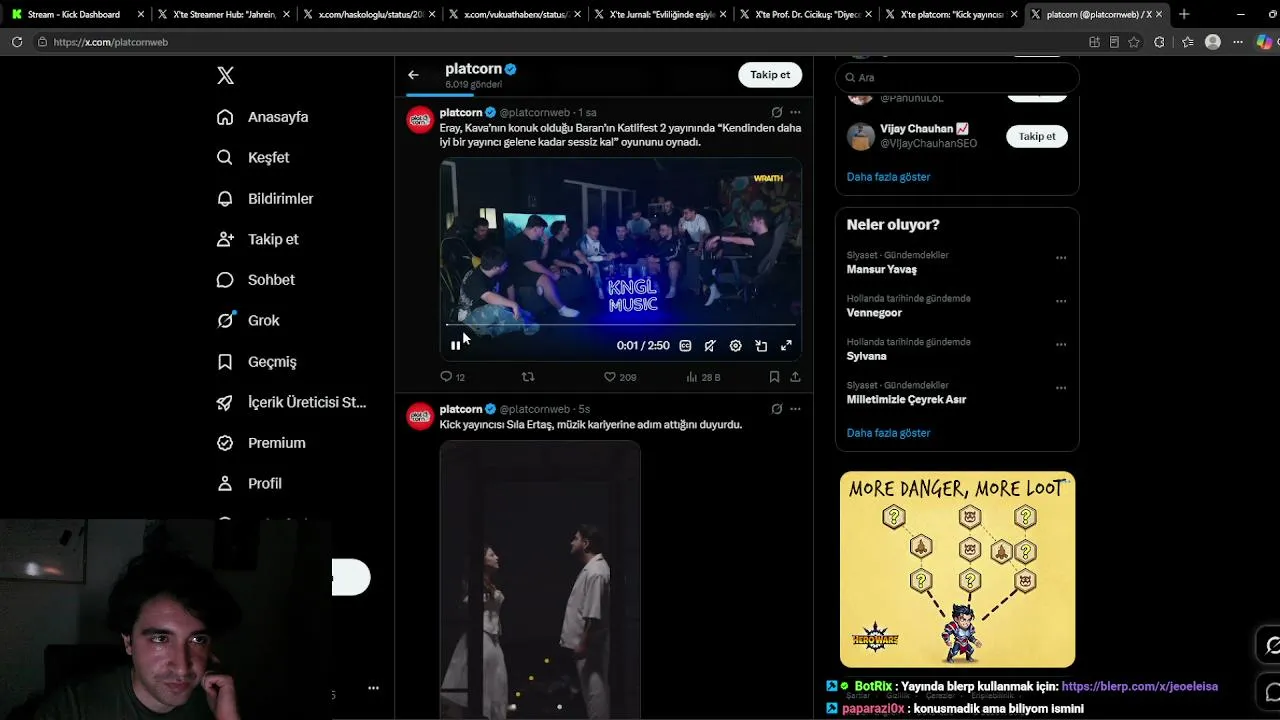The image size is (1280, 720).
Task: Open Anasayfa home icon in sidebar
Action: click(225, 117)
